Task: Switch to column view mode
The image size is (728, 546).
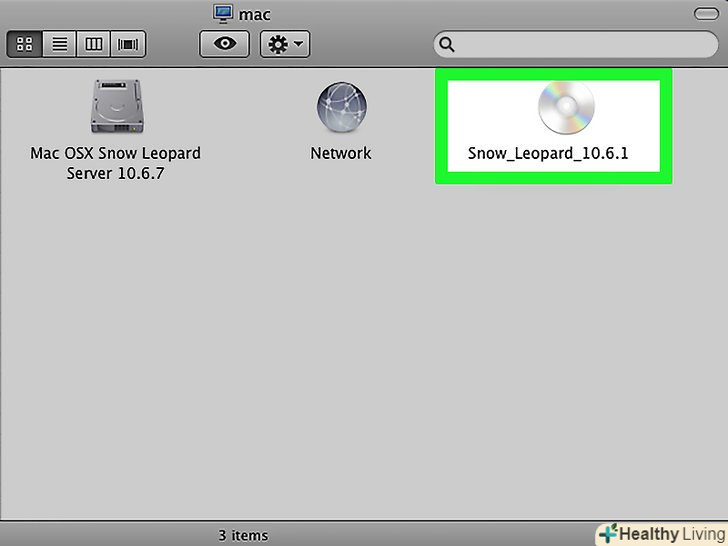Action: (x=93, y=44)
